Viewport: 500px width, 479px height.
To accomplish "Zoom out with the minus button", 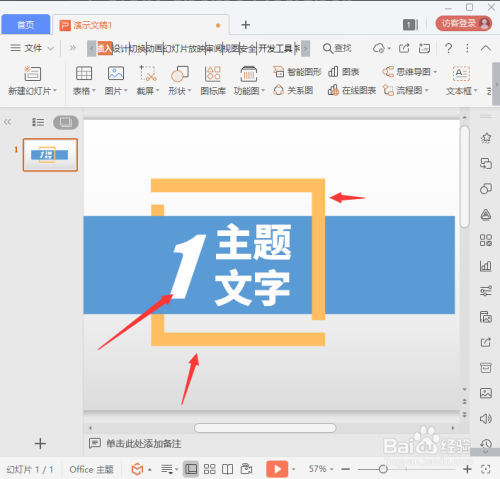I will coord(346,469).
